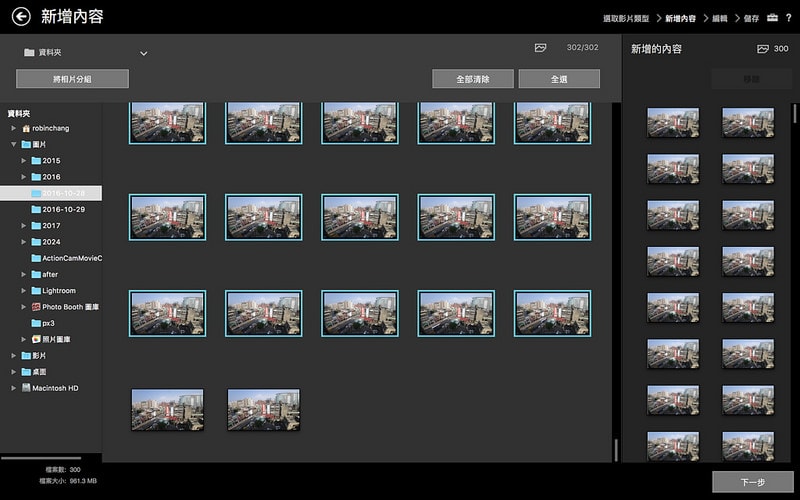Image resolution: width=800 pixels, height=500 pixels.
Task: Open the toolbox icon in header
Action: [772, 18]
